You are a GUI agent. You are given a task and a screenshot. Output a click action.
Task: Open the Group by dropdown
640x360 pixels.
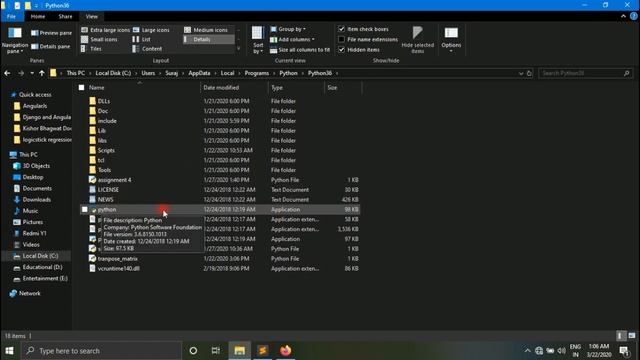tap(288, 29)
